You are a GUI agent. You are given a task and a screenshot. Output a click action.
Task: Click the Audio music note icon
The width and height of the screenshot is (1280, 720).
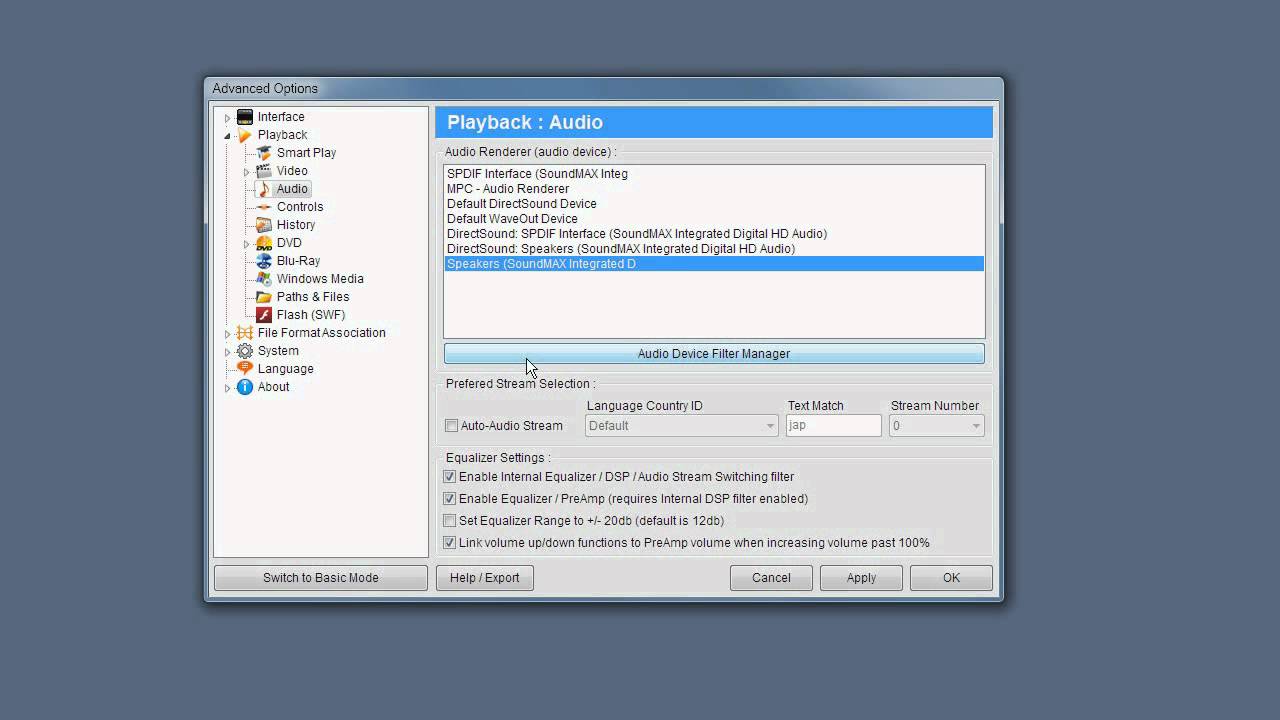tap(264, 189)
